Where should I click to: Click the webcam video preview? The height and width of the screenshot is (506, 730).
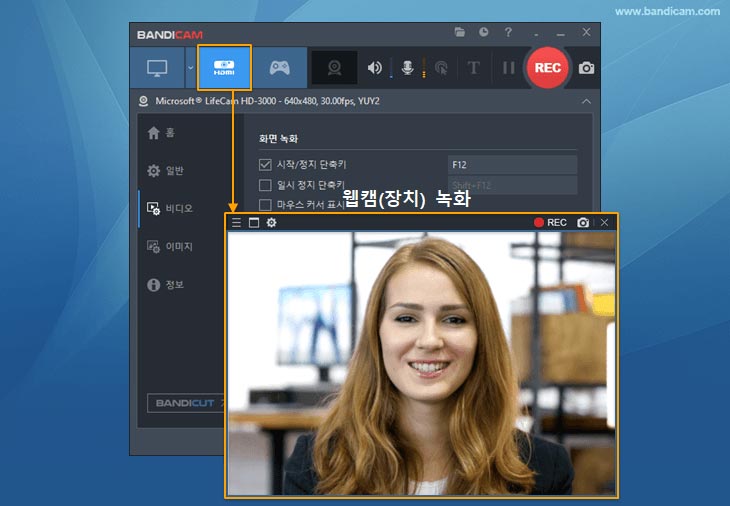pyautogui.click(x=421, y=363)
